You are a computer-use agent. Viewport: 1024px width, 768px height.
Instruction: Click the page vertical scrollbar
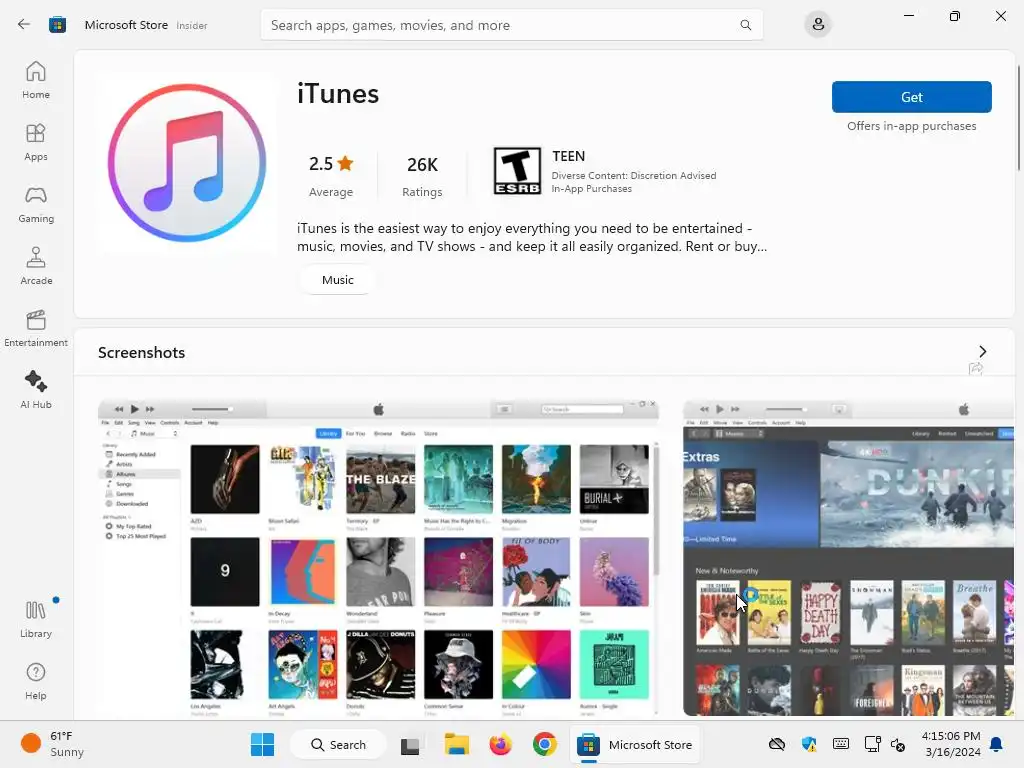1019,118
